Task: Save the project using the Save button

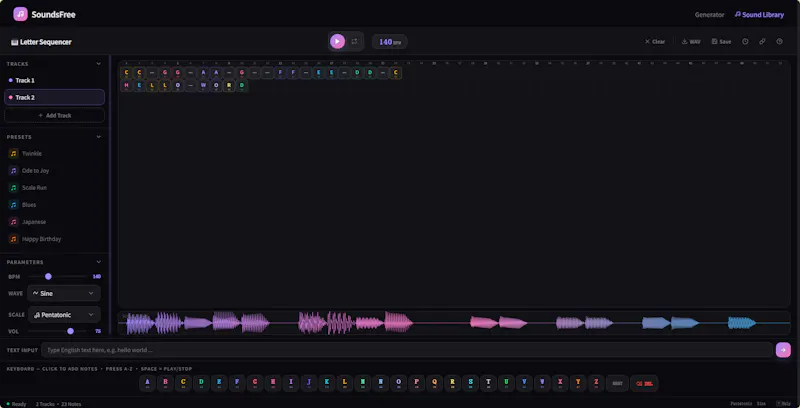Action: point(721,42)
